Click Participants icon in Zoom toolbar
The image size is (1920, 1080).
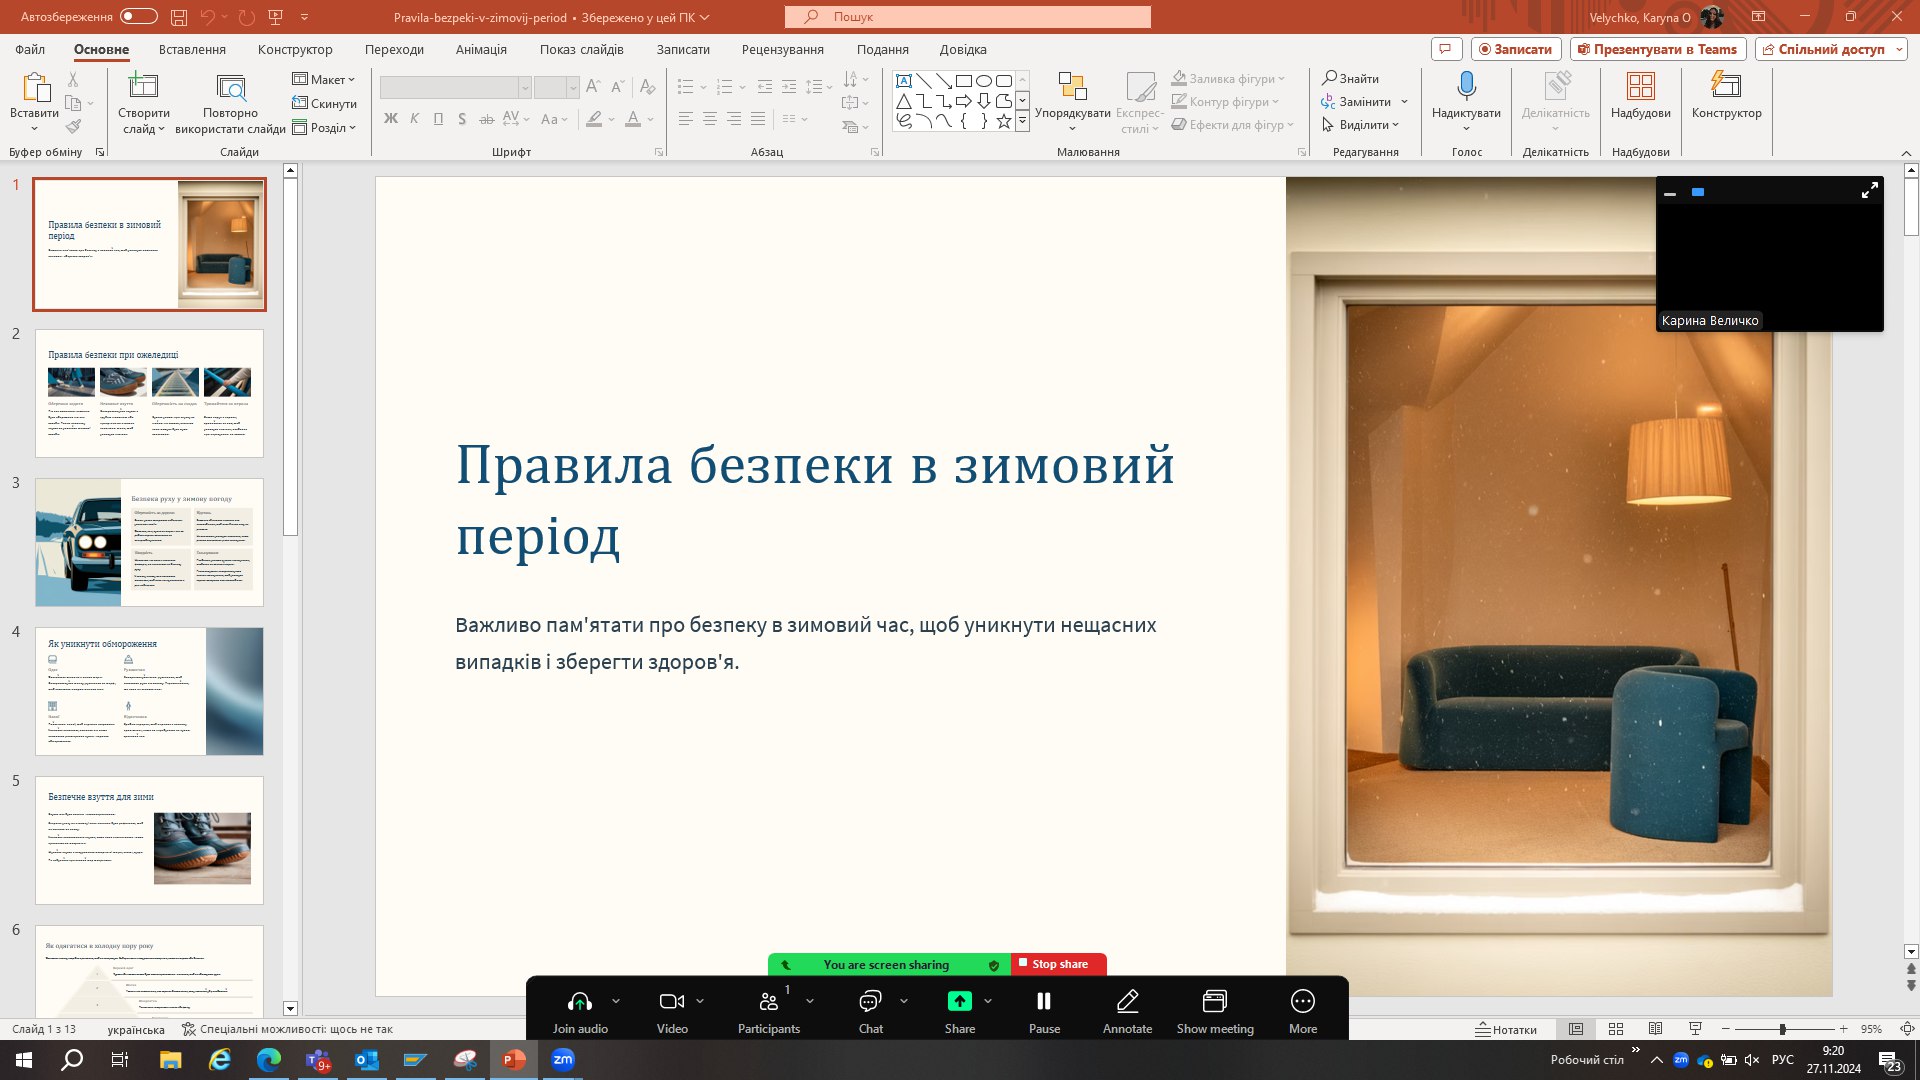click(x=768, y=1002)
